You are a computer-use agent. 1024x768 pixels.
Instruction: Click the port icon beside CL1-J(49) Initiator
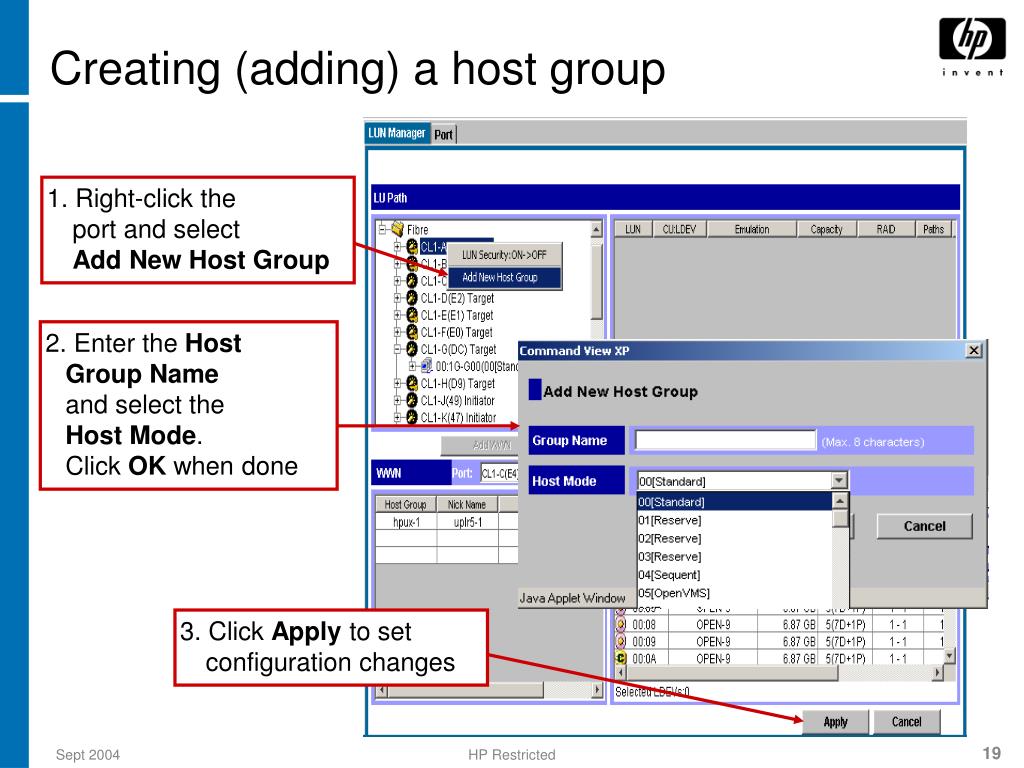(x=412, y=400)
